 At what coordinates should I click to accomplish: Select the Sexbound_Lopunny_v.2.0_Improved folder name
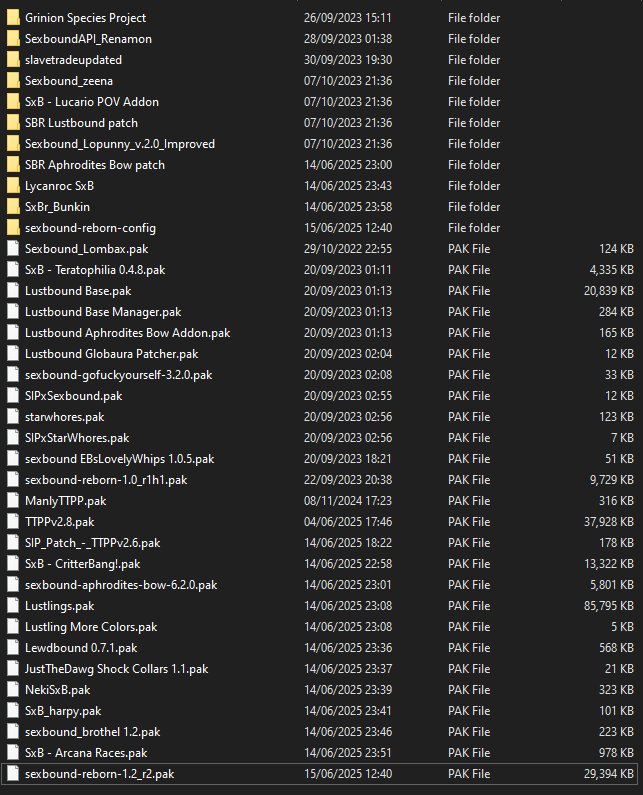point(120,144)
